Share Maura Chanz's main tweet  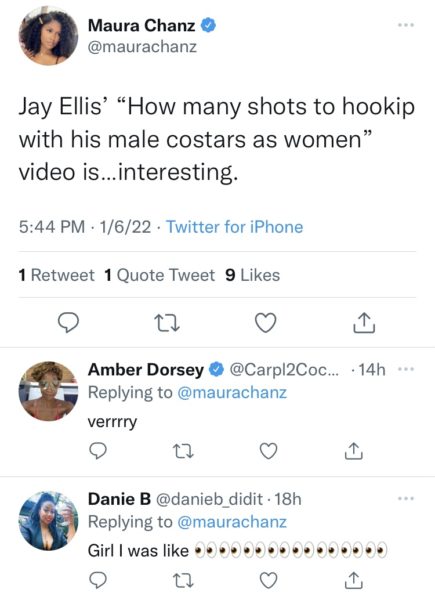pos(364,323)
